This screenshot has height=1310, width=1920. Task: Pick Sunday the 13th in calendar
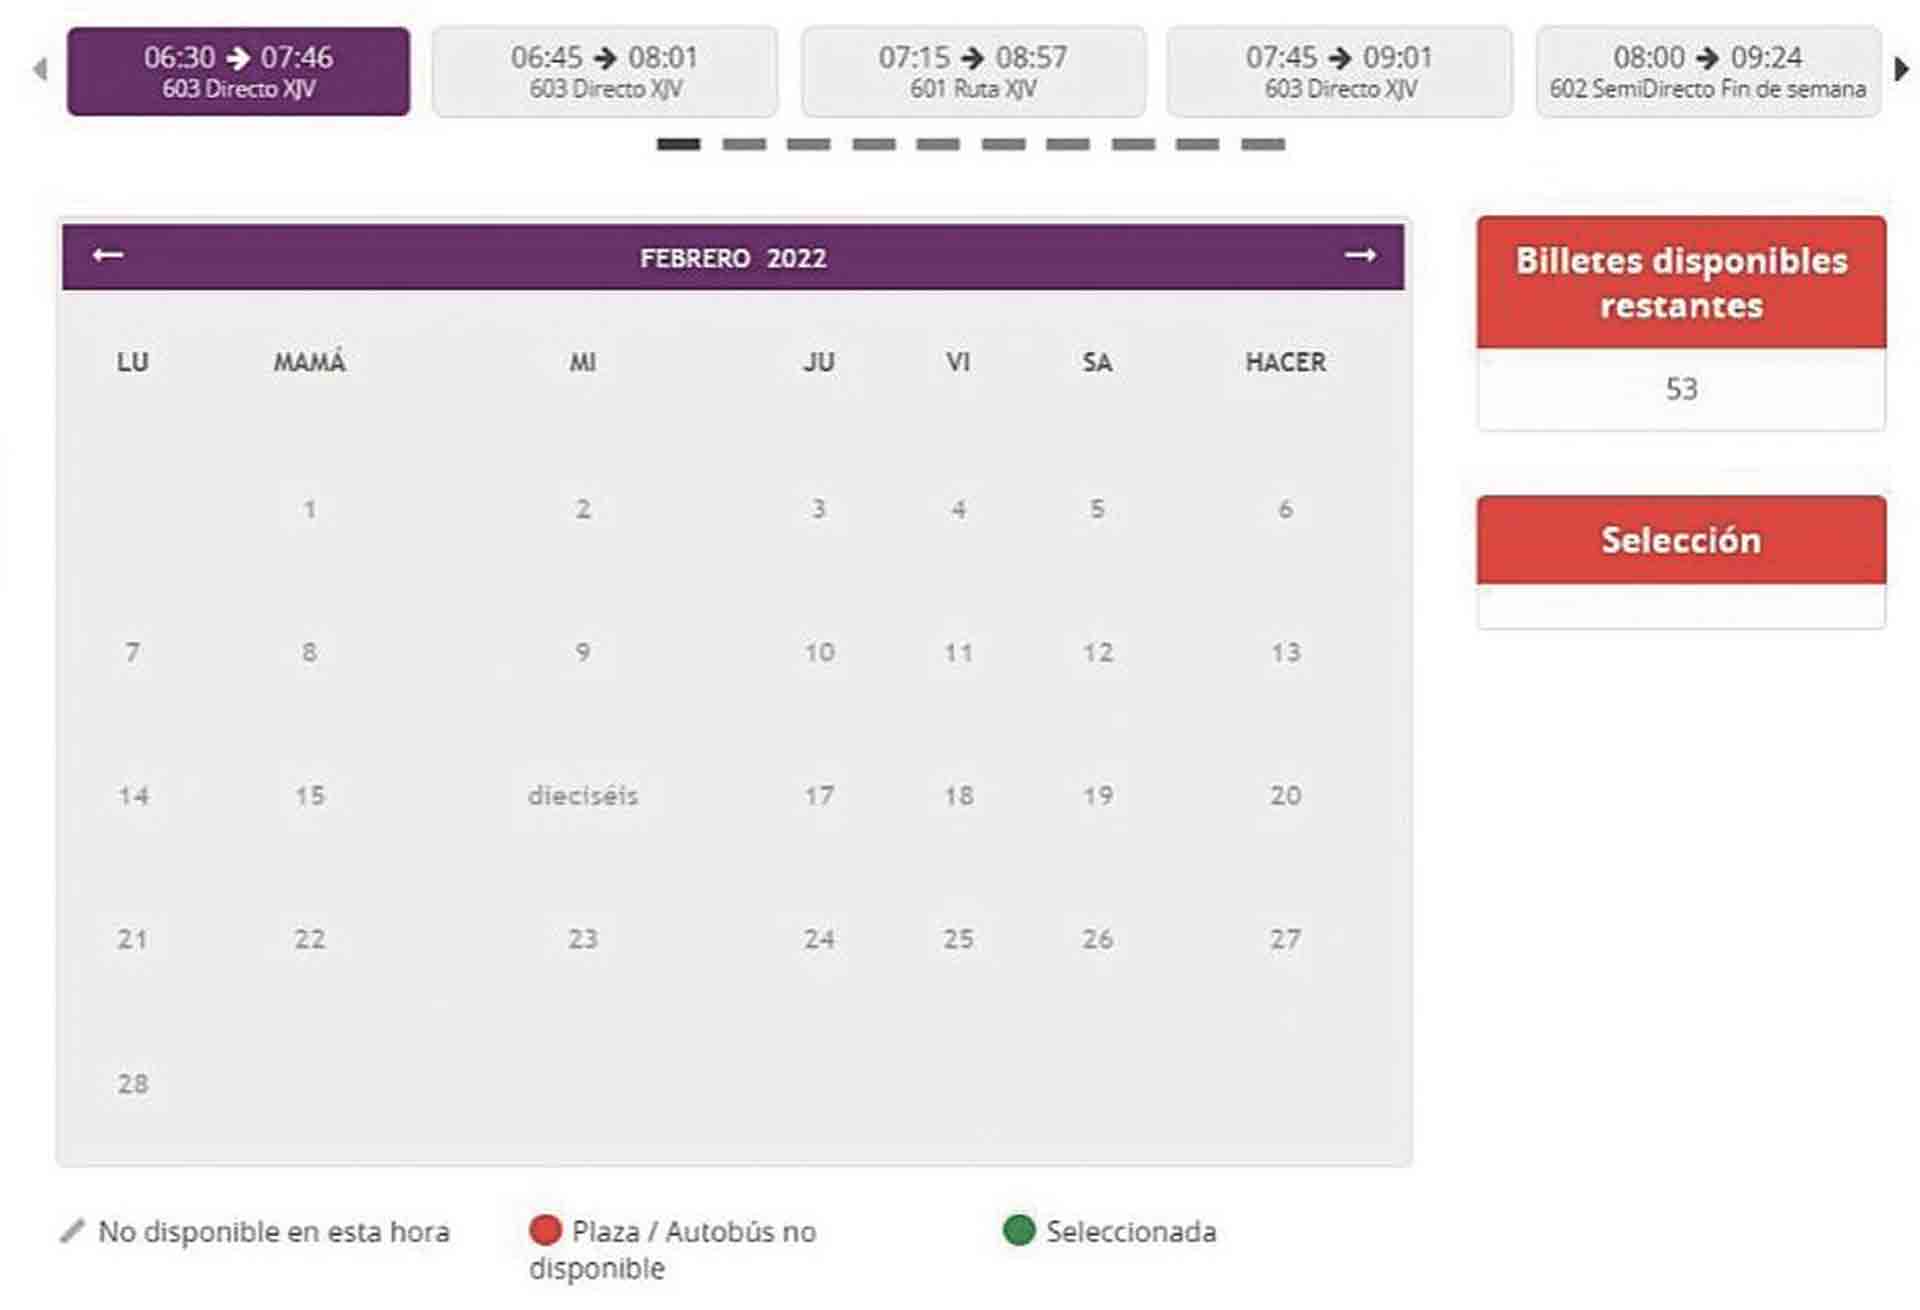pos(1285,653)
